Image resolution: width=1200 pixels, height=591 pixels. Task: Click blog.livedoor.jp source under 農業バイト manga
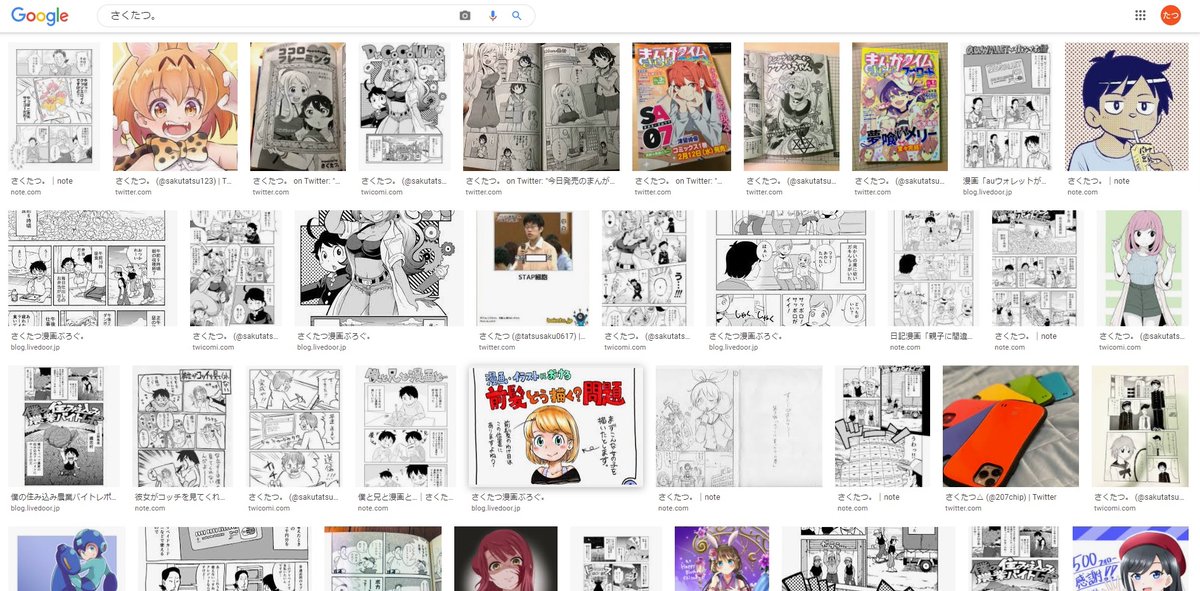pos(35,508)
